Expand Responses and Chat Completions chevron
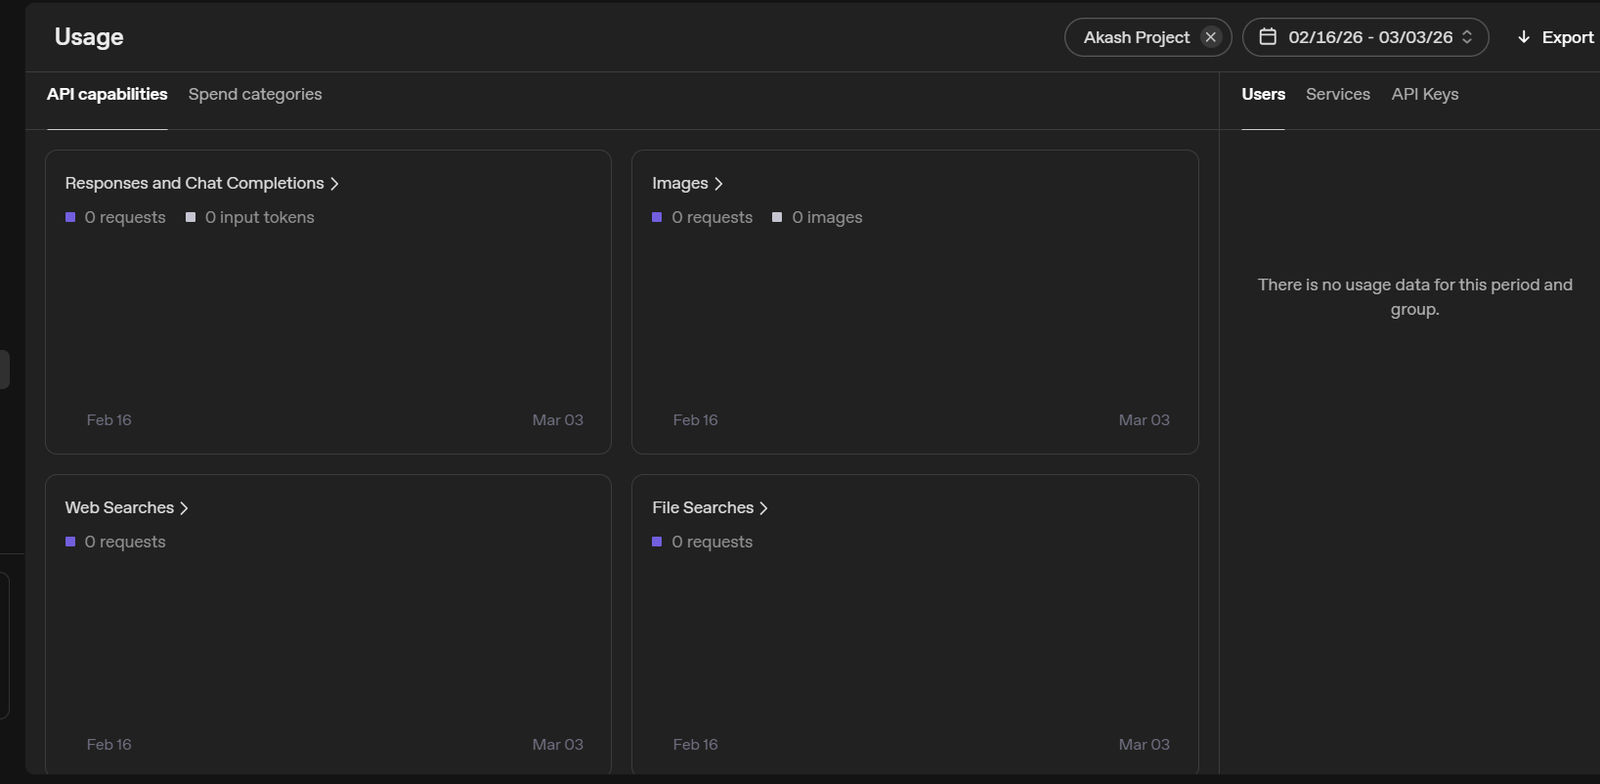This screenshot has height=784, width=1600. click(335, 184)
